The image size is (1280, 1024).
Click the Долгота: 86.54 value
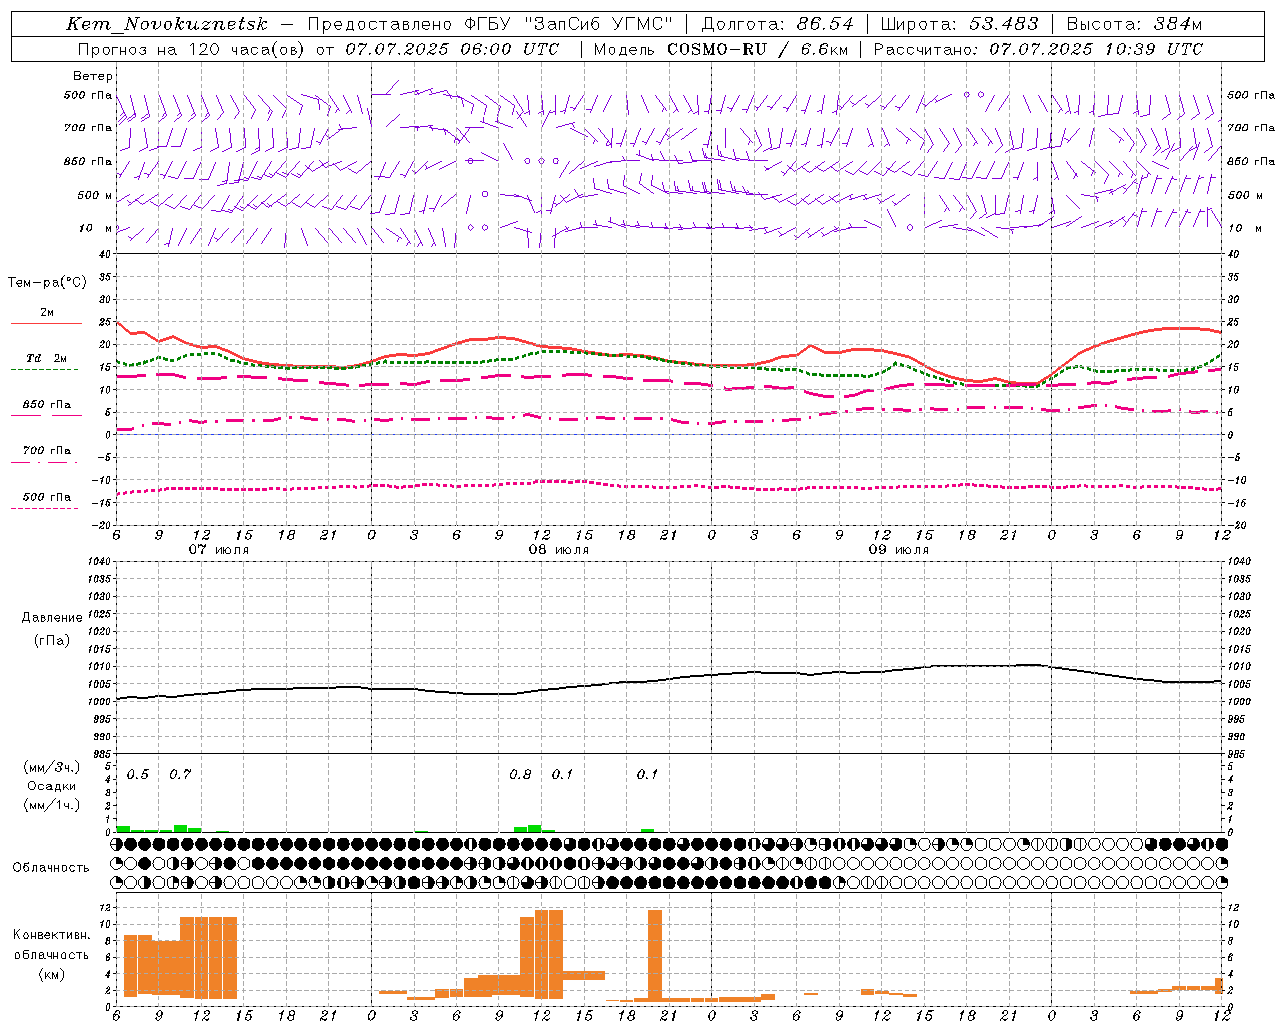point(778,24)
